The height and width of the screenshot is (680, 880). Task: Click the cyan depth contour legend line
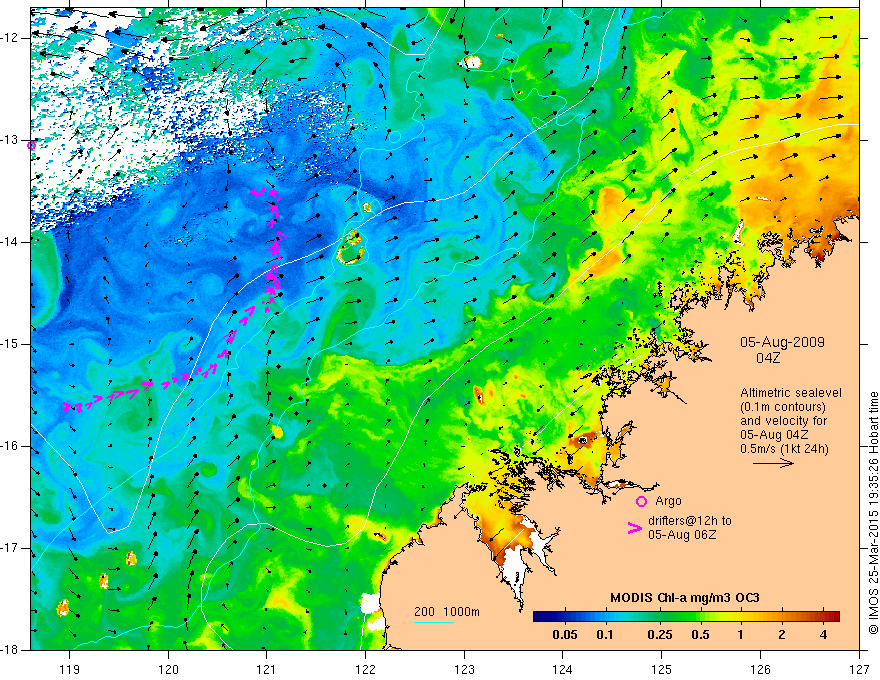[x=434, y=622]
